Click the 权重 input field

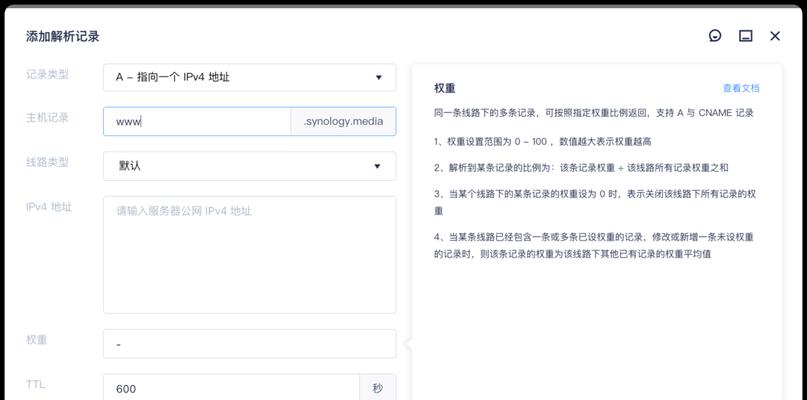point(250,344)
